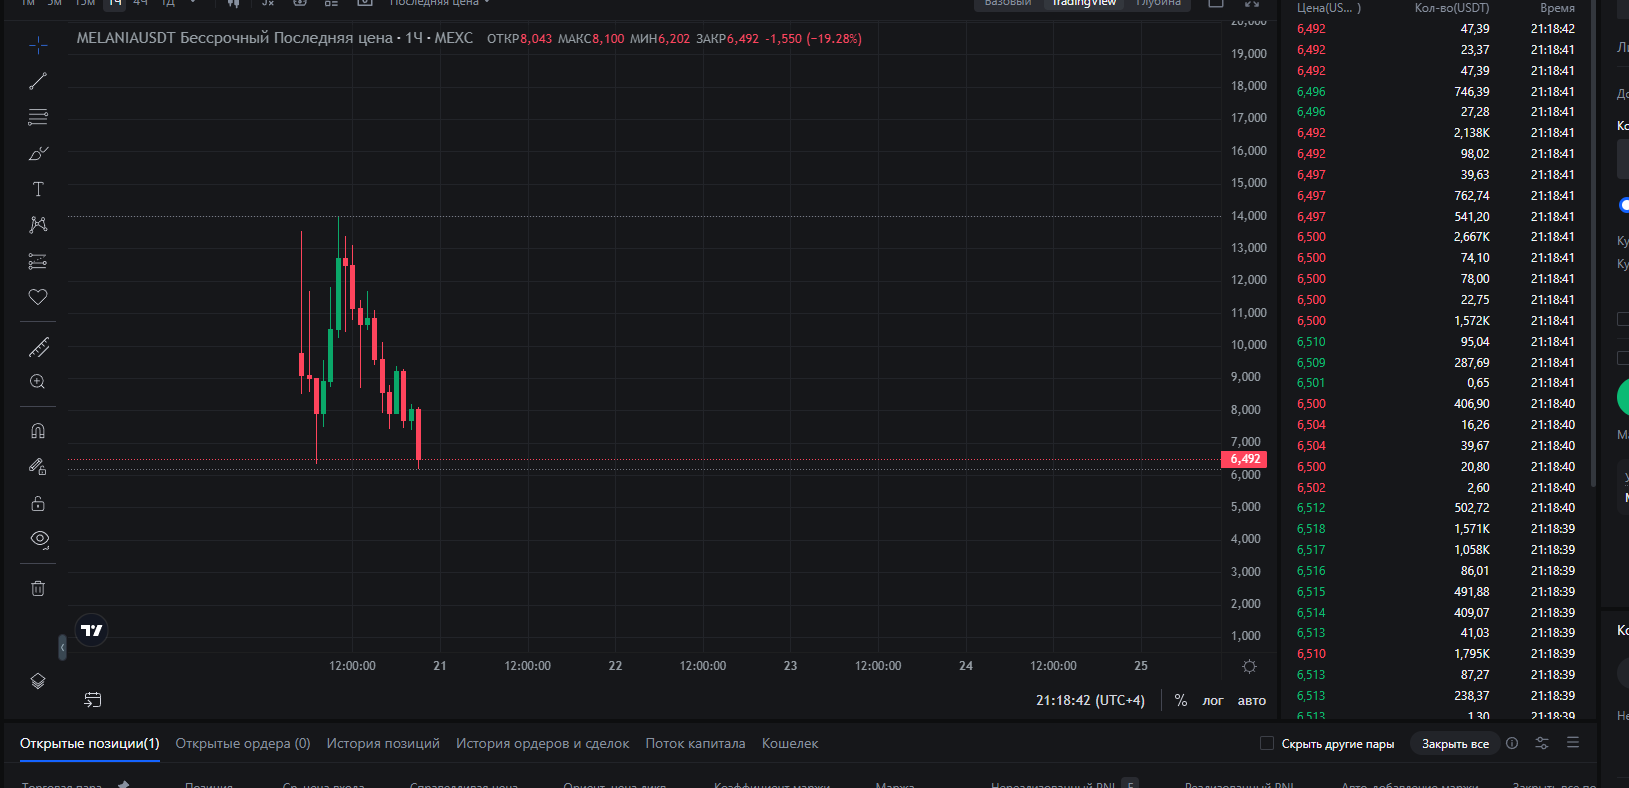Click the trade row with quantity 2,138K
Image resolution: width=1629 pixels, height=788 pixels.
click(1436, 133)
